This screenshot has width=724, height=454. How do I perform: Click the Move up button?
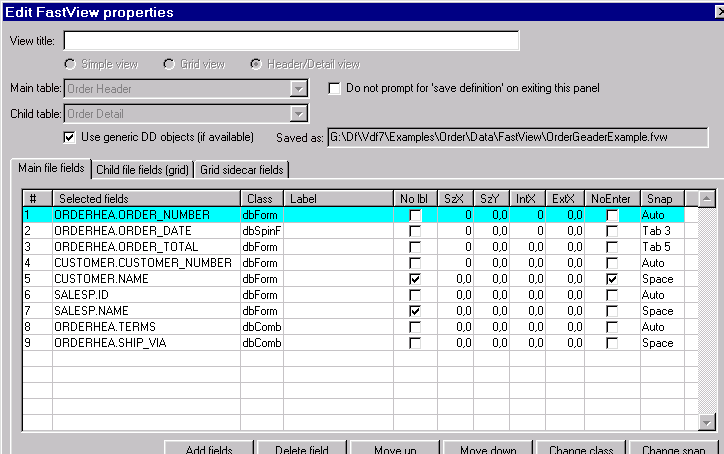click(x=395, y=449)
